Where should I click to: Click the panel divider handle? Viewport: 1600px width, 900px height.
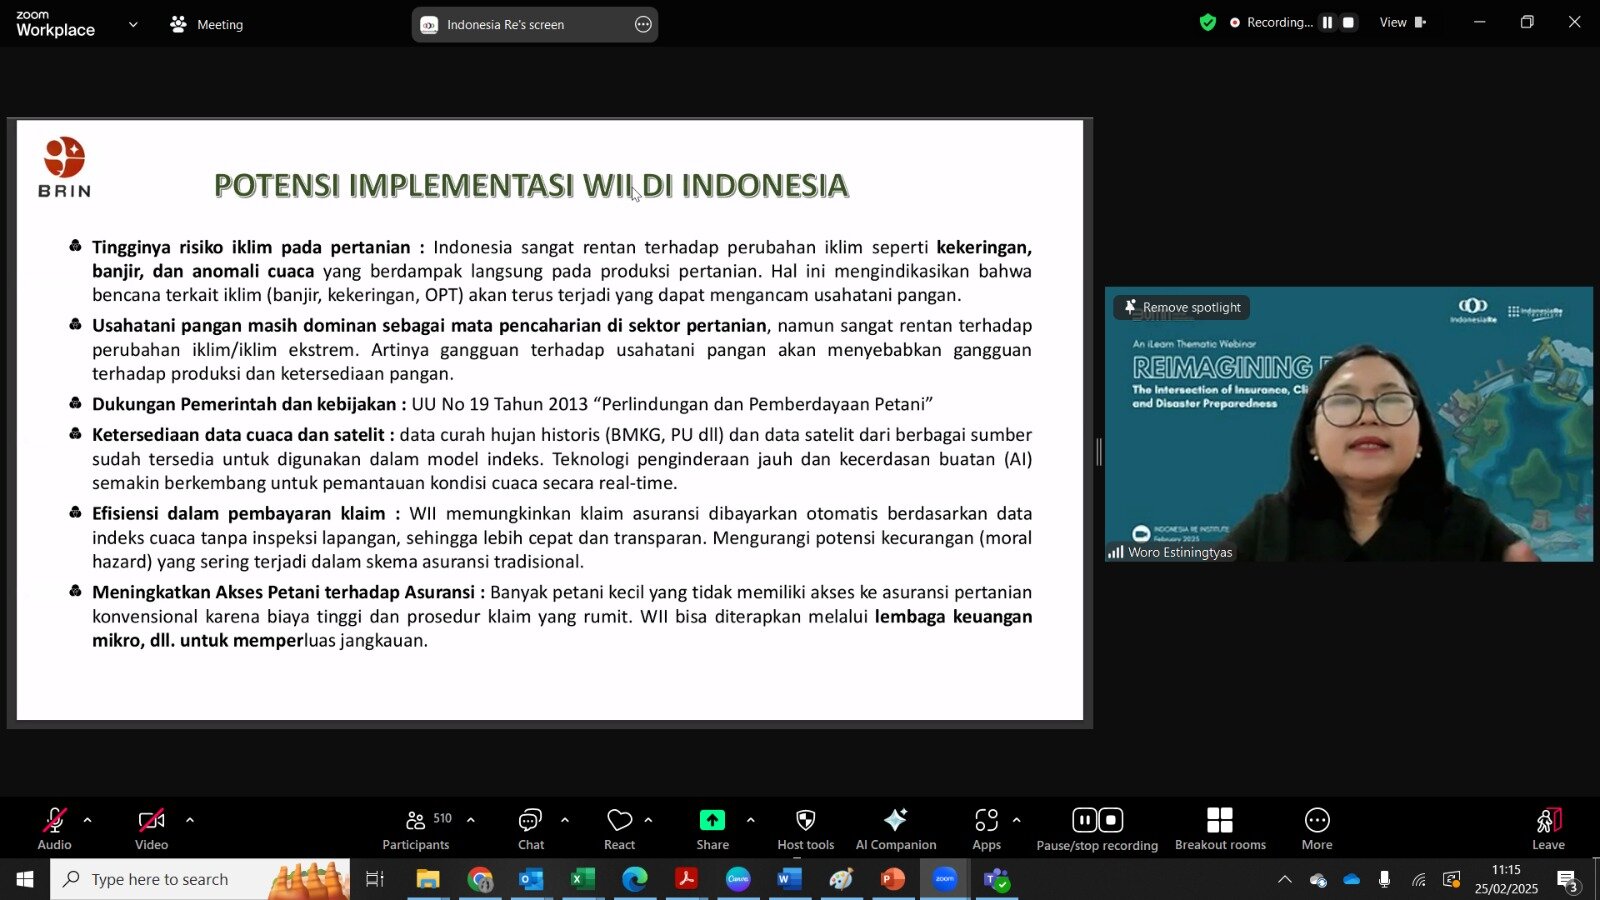pyautogui.click(x=1099, y=452)
